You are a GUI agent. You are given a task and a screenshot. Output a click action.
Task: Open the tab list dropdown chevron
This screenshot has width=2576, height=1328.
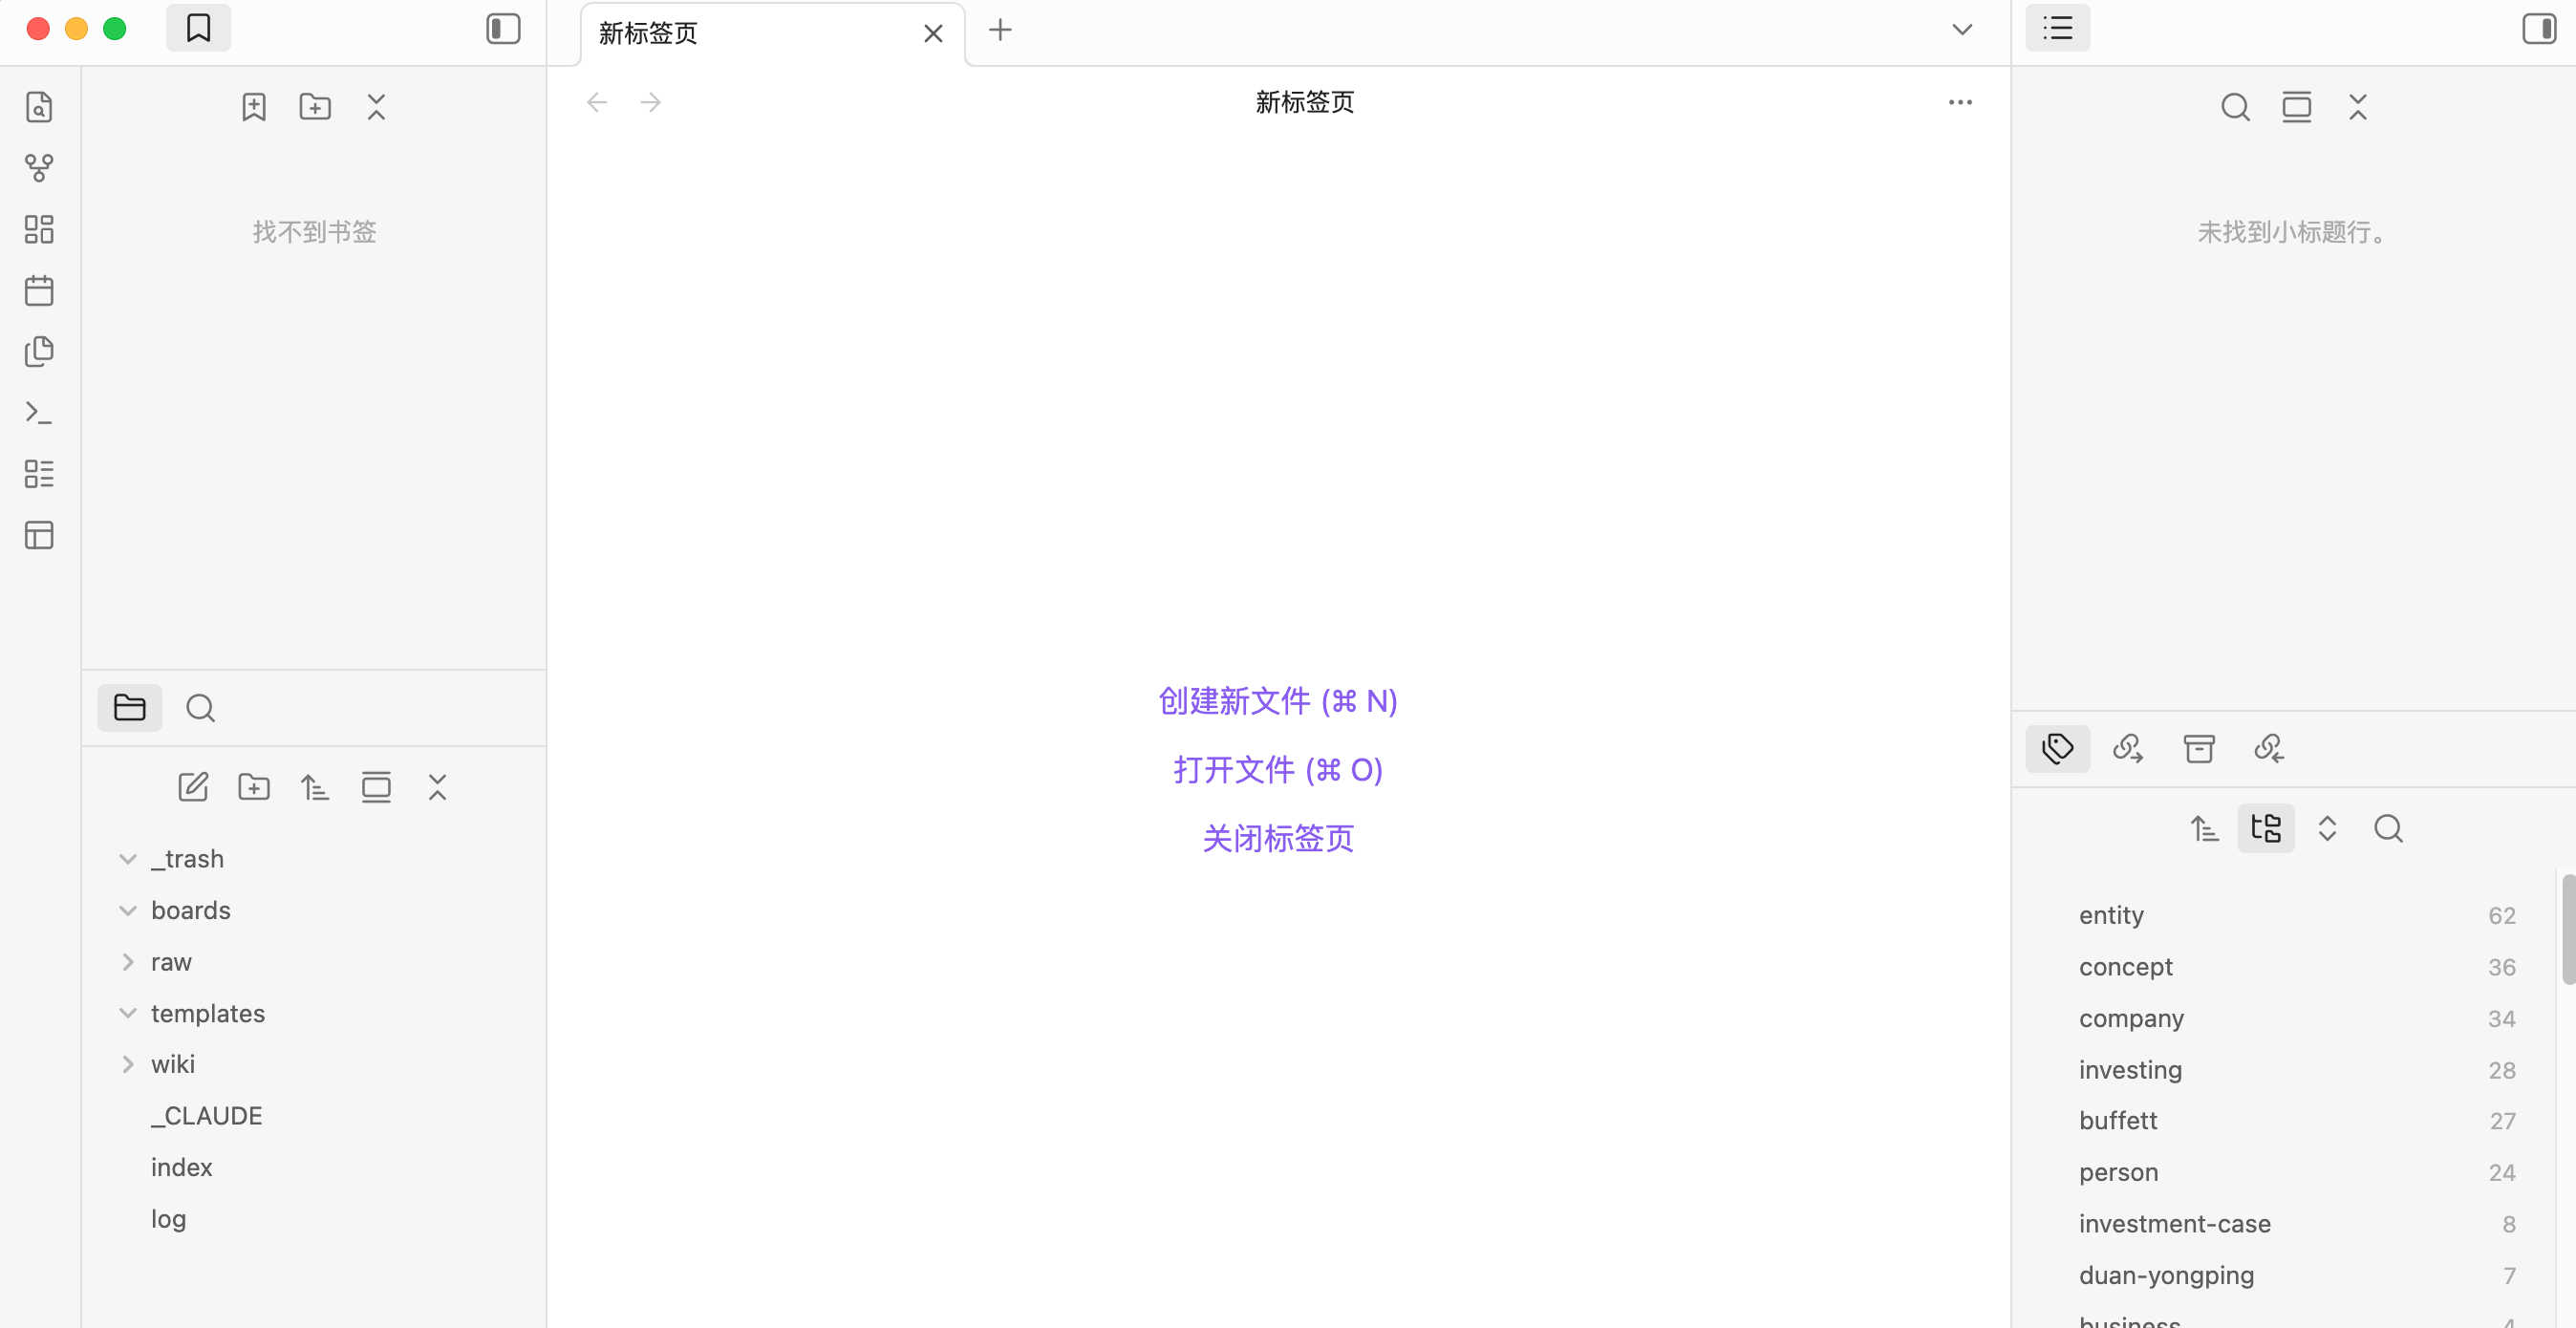click(x=1962, y=30)
